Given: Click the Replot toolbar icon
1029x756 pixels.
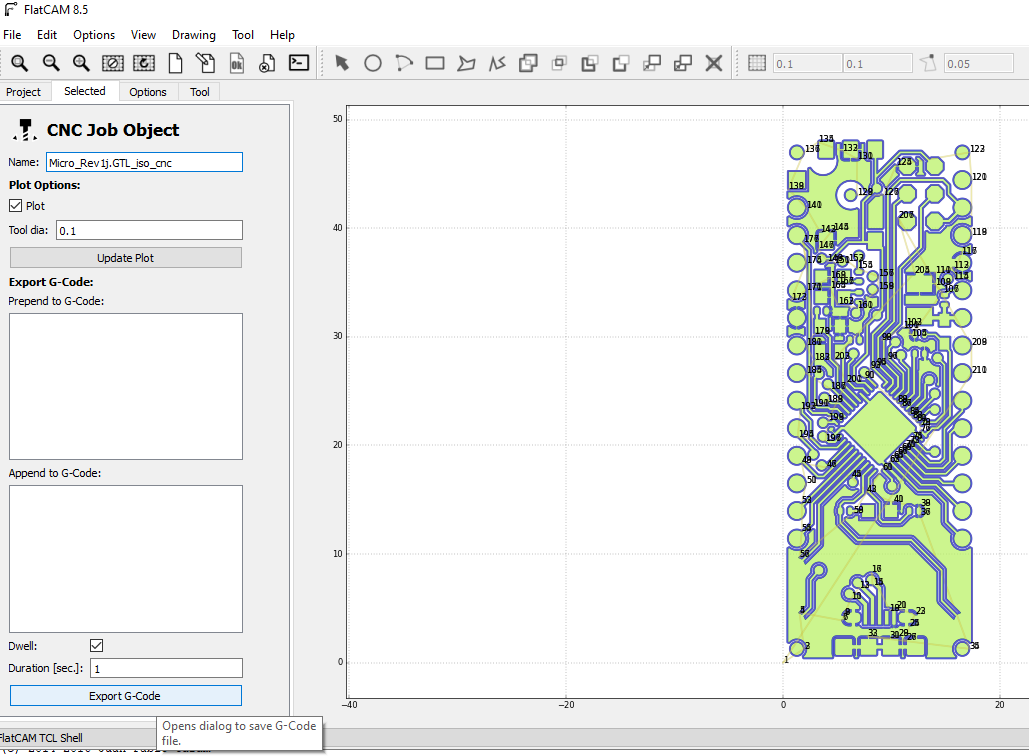Looking at the screenshot, I should pyautogui.click(x=144, y=63).
